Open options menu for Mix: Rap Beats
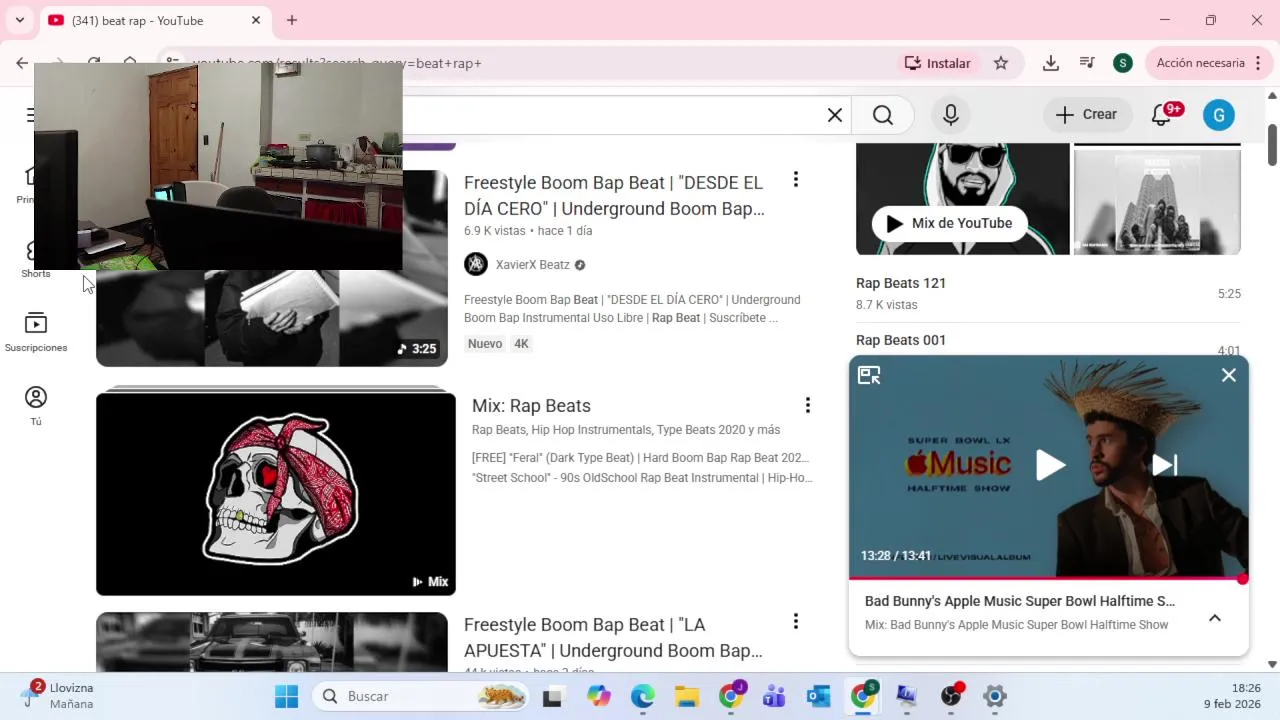The image size is (1280, 720). (x=808, y=405)
